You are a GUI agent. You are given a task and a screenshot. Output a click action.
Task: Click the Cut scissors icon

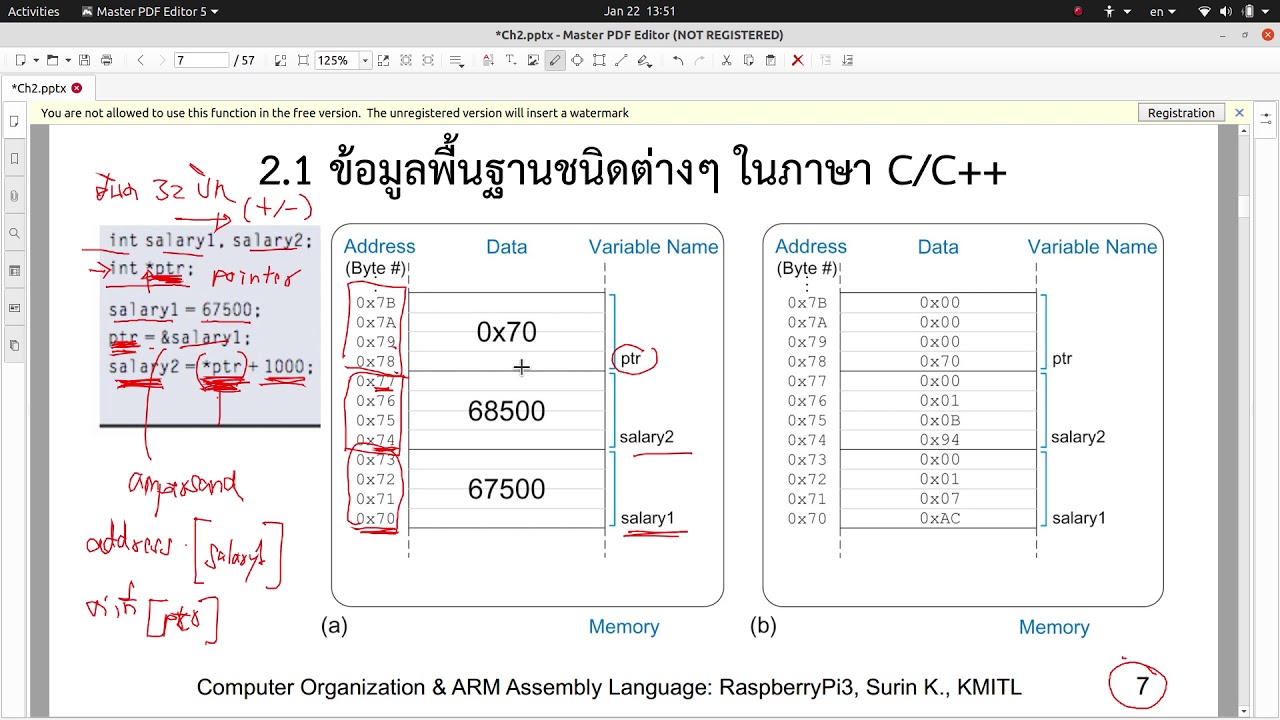coord(727,60)
